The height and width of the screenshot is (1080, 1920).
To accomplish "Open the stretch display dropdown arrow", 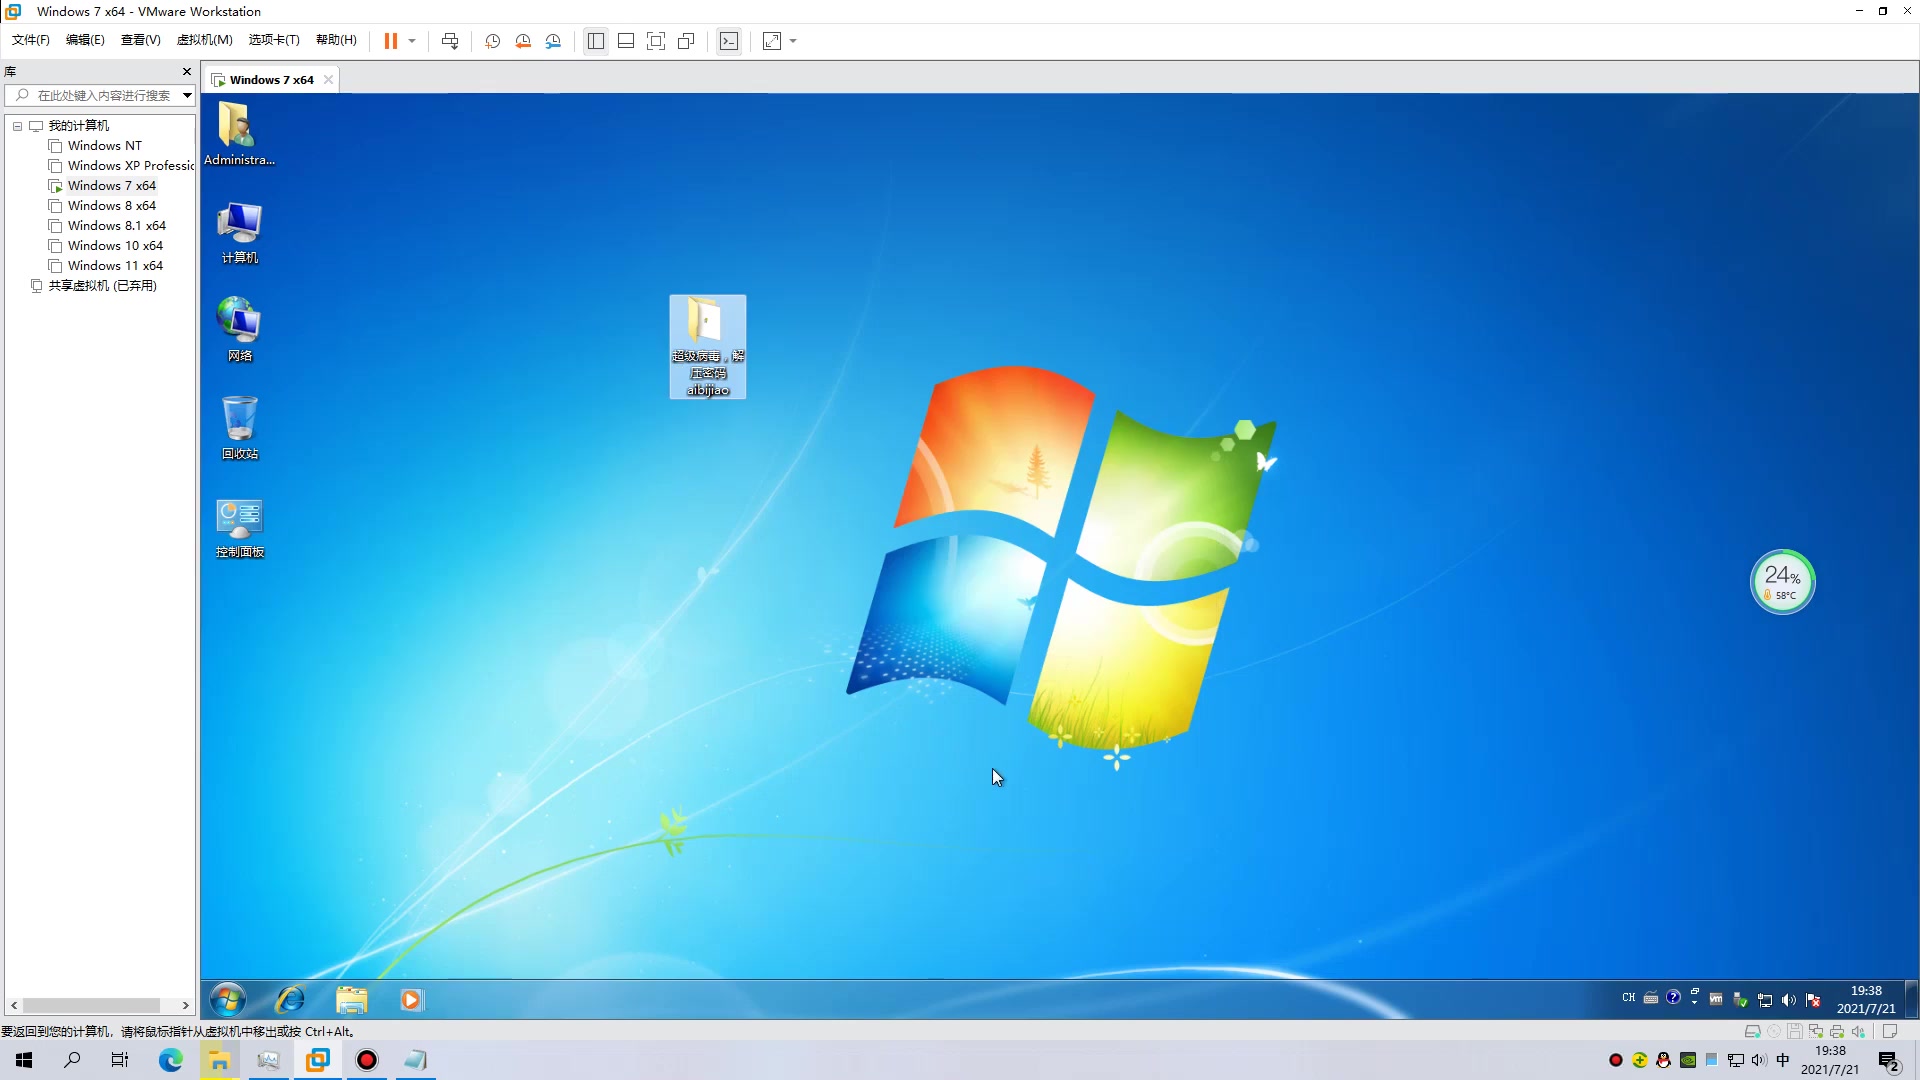I will click(x=793, y=41).
